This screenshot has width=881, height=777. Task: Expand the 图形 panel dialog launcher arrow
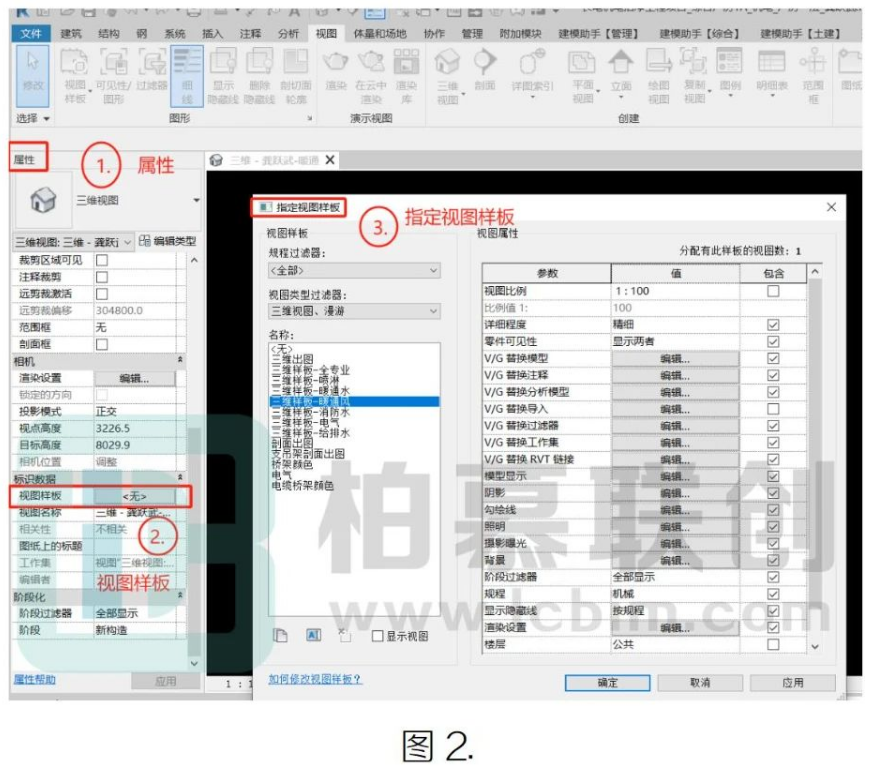[309, 119]
